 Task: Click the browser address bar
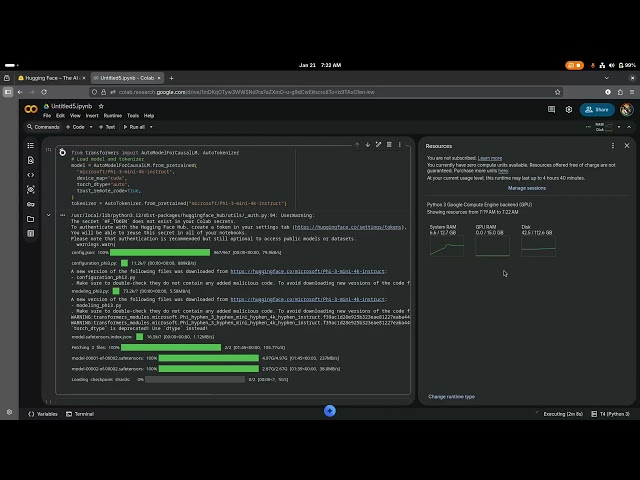point(327,92)
